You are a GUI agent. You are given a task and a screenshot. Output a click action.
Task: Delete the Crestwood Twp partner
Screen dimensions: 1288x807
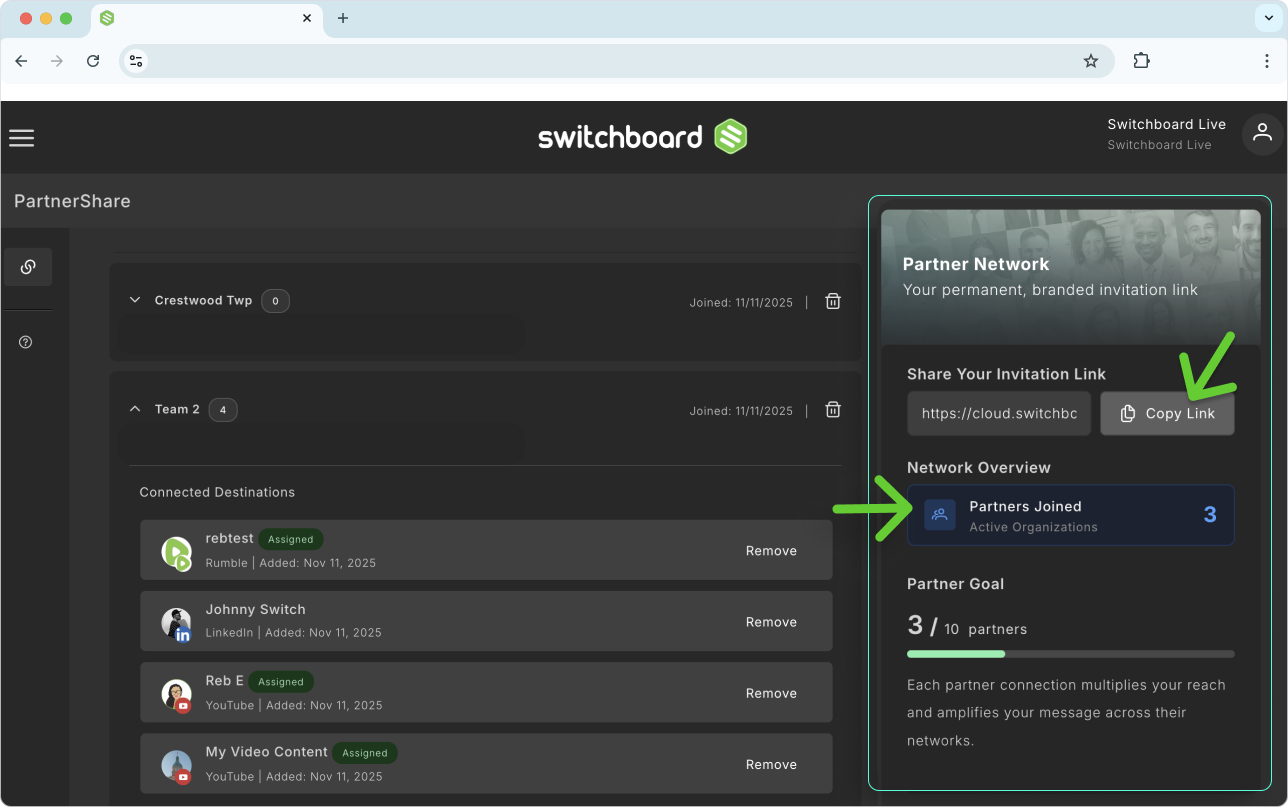pyautogui.click(x=832, y=301)
